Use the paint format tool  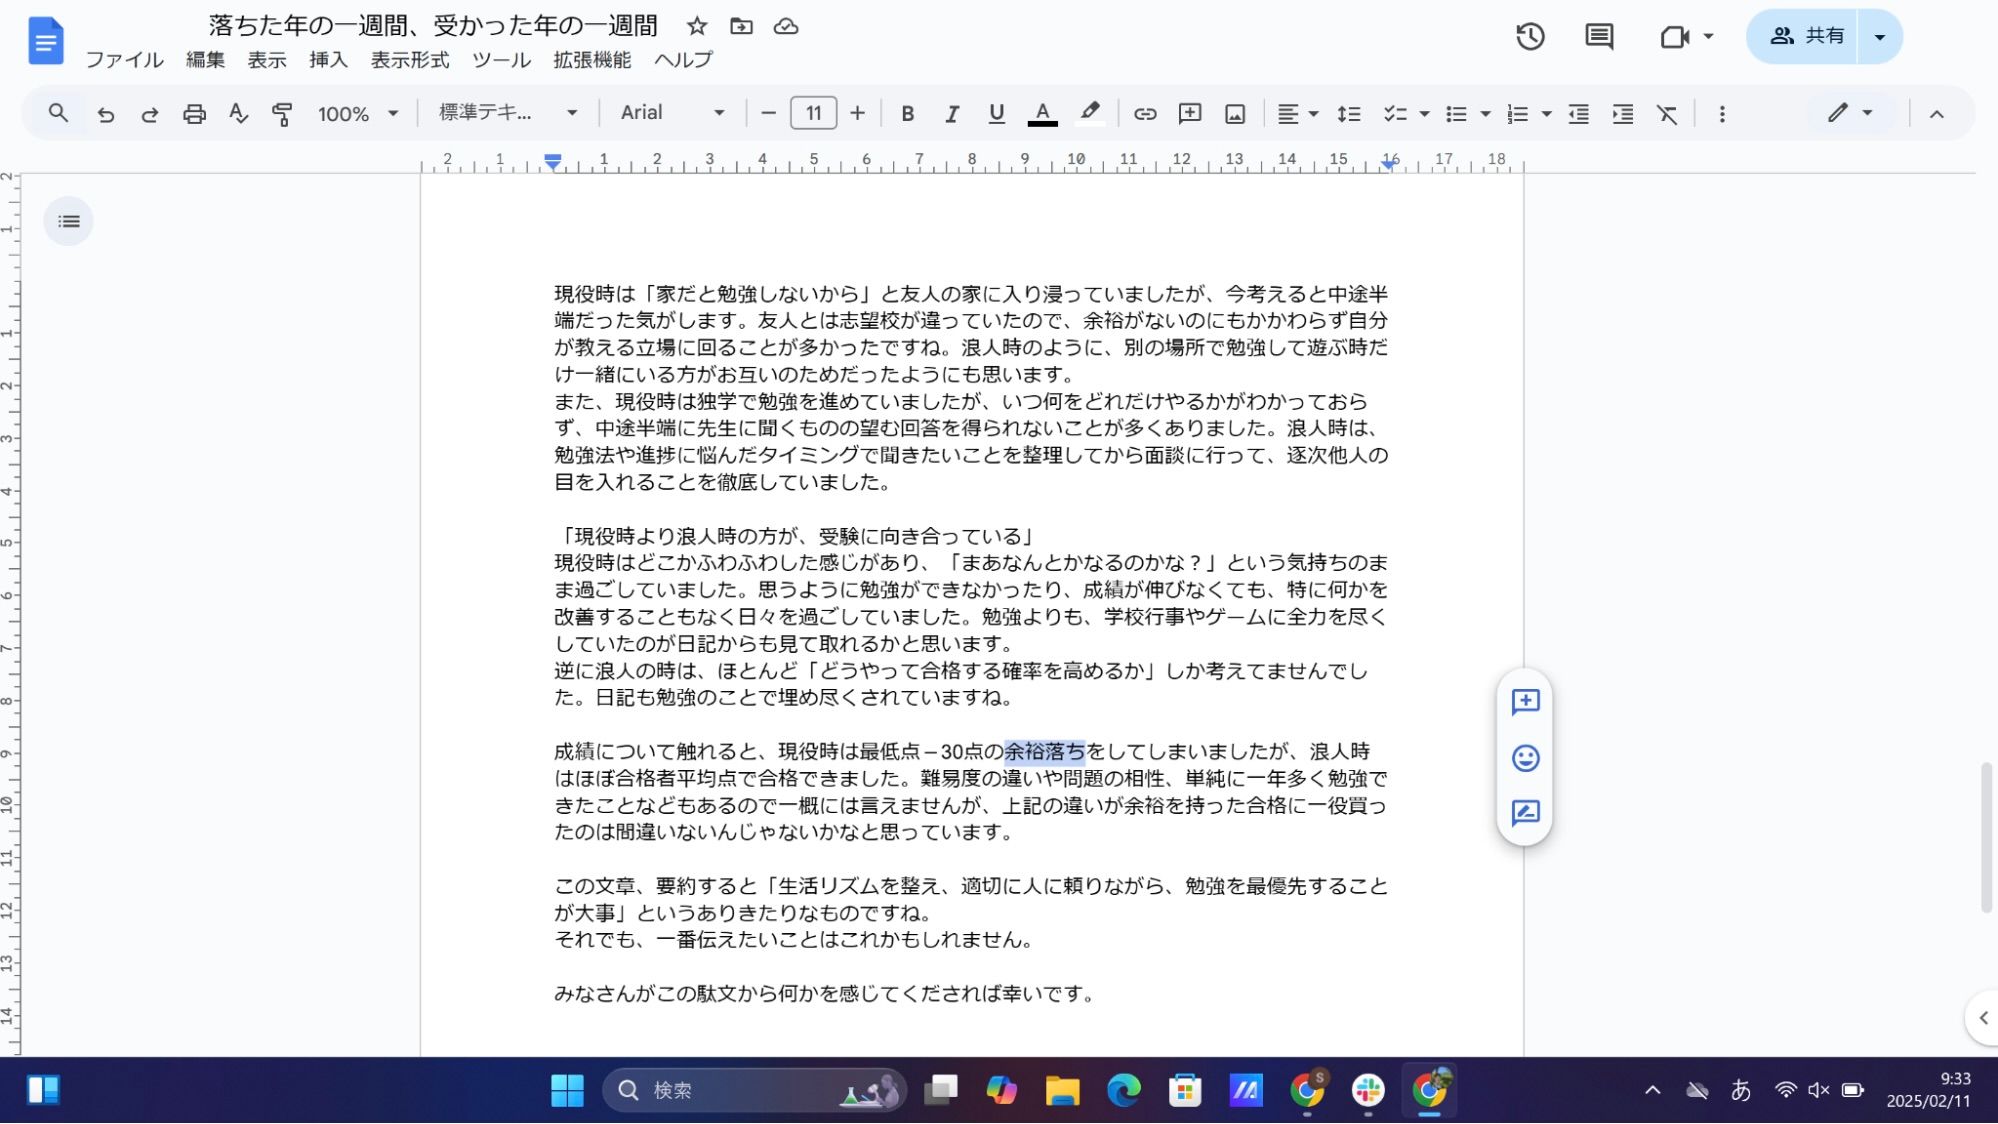tap(281, 113)
